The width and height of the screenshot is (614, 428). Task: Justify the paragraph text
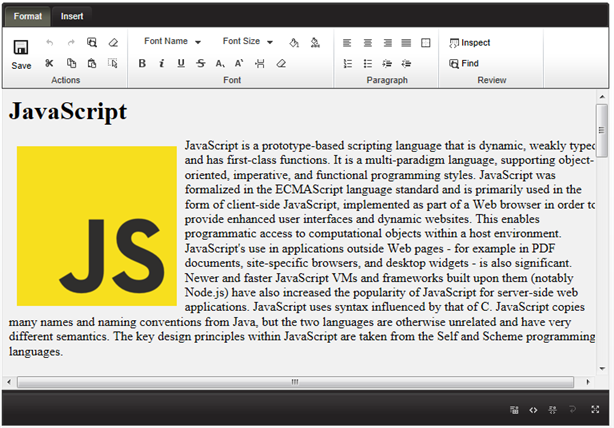406,43
